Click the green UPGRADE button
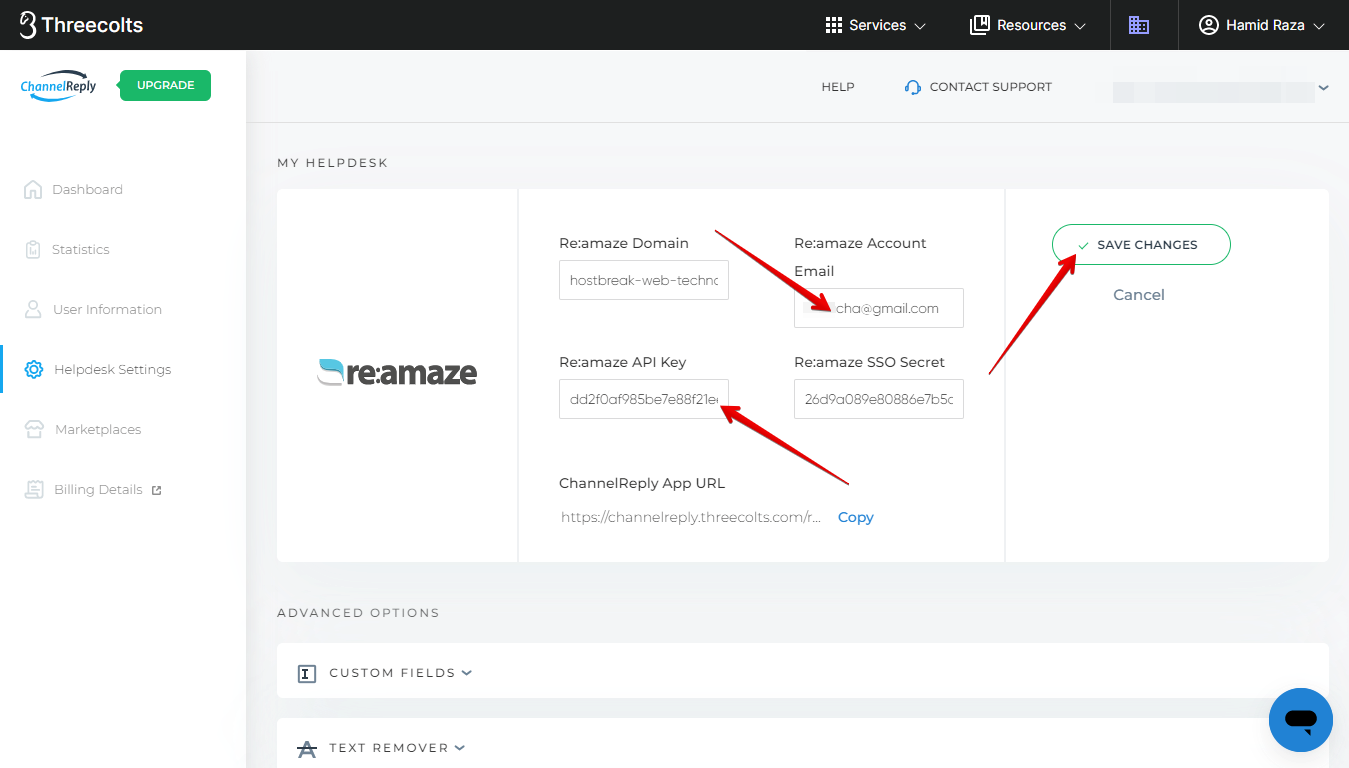 (x=165, y=85)
